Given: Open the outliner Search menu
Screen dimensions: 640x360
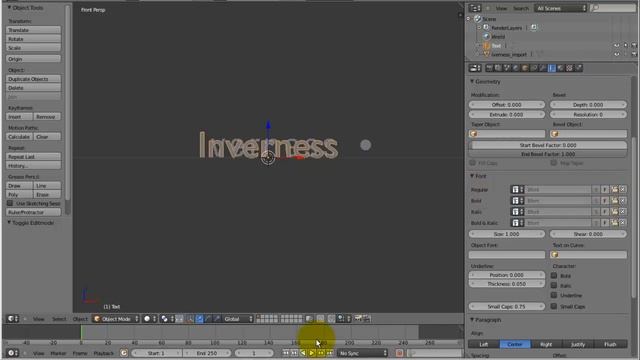Looking at the screenshot, I should pyautogui.click(x=520, y=8).
